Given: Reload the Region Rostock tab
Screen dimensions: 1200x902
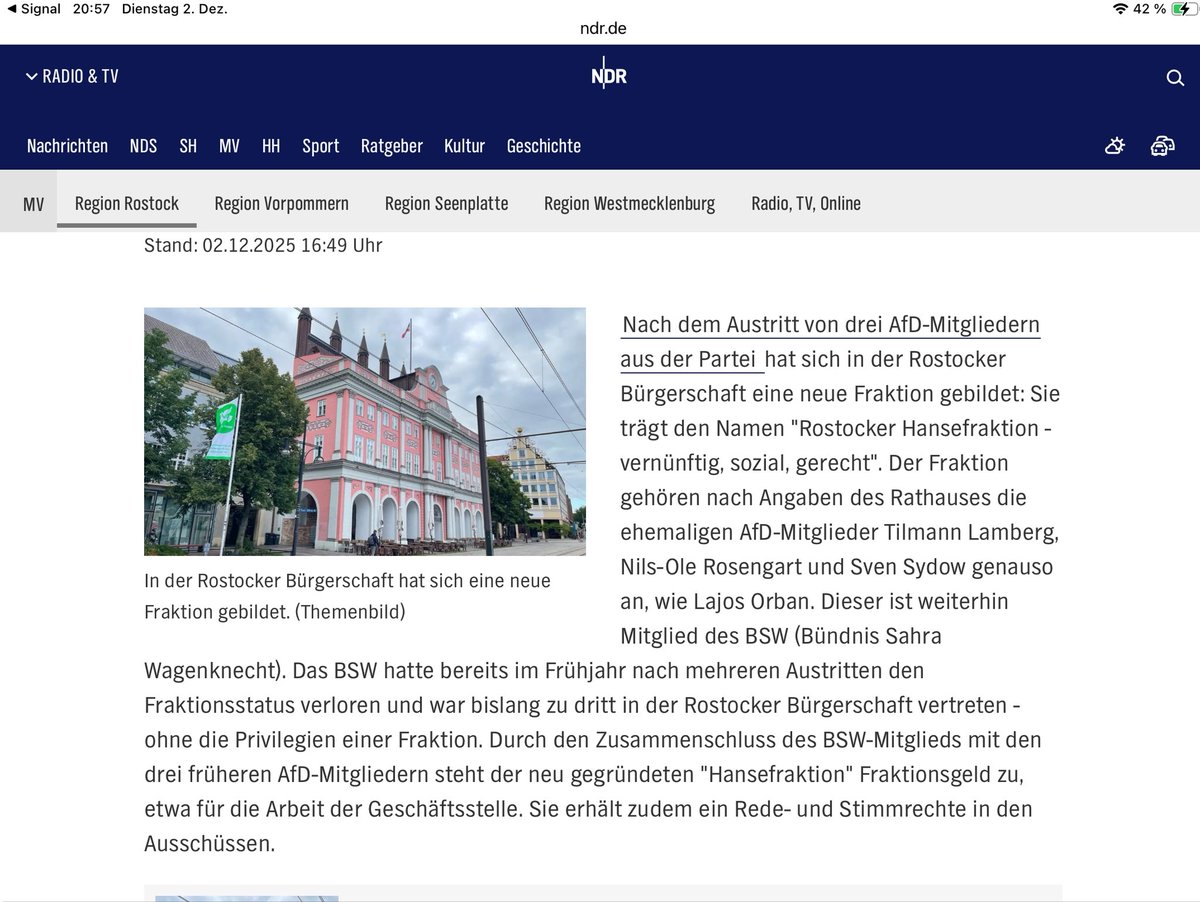Looking at the screenshot, I should (126, 203).
